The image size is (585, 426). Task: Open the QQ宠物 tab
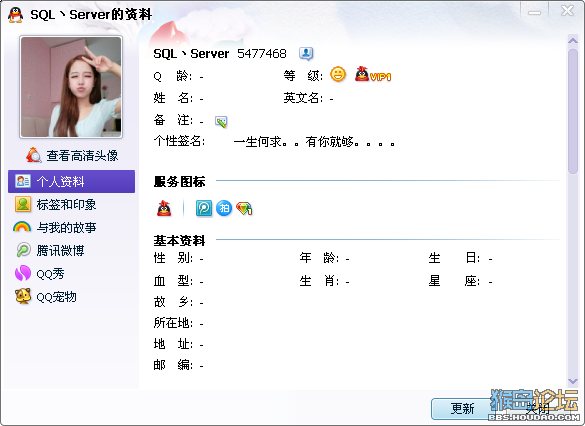point(71,297)
